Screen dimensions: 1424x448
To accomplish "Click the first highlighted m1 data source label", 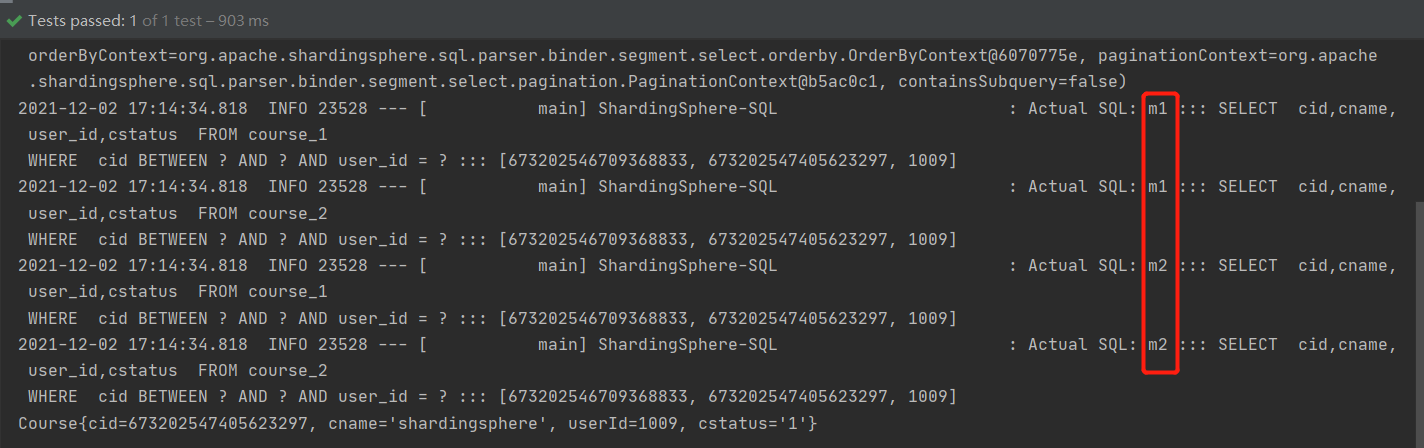I will point(1158,108).
